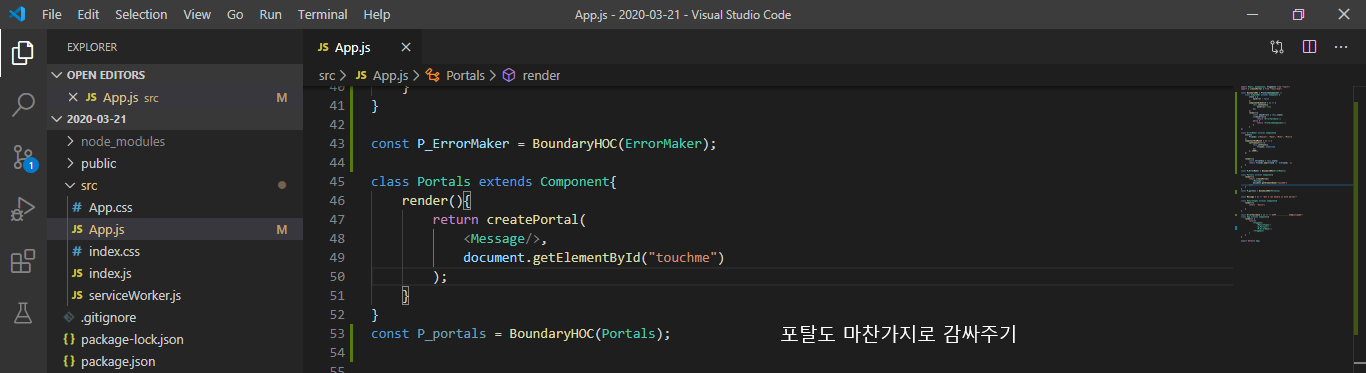Click the Compare Changes icon in editor toolbar
The image size is (1366, 373).
(1277, 47)
